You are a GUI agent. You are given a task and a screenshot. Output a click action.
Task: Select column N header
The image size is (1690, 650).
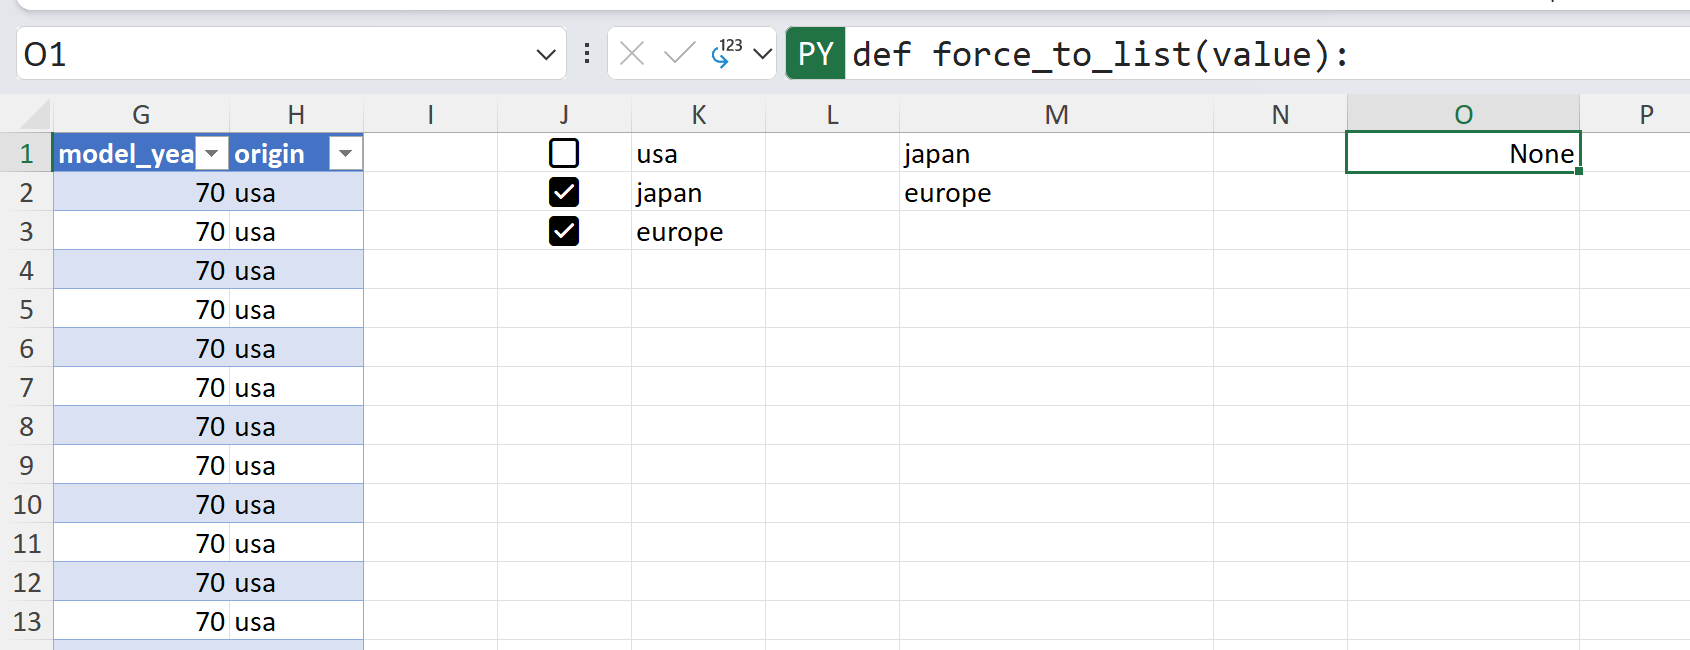coord(1280,115)
